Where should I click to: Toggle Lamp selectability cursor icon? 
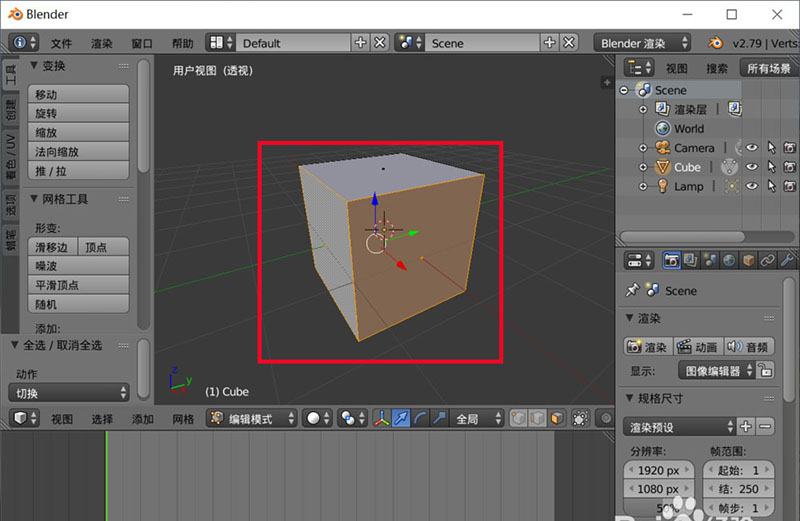click(x=771, y=186)
